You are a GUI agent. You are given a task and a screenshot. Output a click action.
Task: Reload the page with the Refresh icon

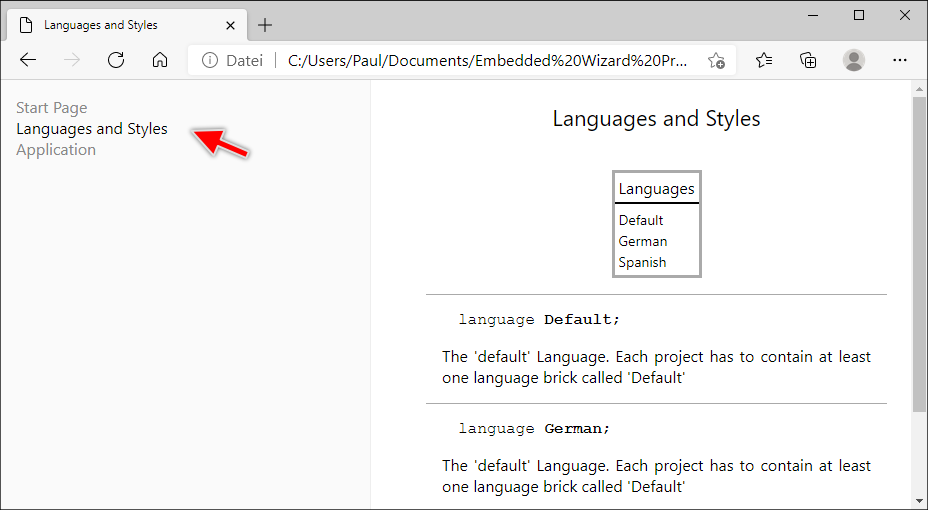116,60
